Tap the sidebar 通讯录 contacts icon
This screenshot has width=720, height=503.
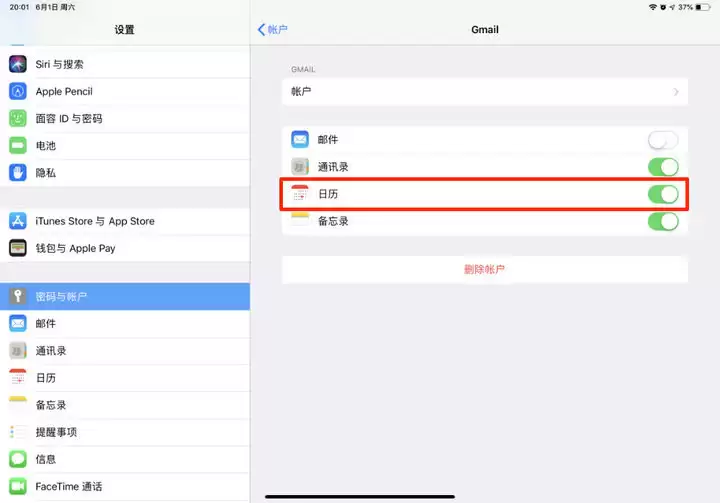coord(18,350)
